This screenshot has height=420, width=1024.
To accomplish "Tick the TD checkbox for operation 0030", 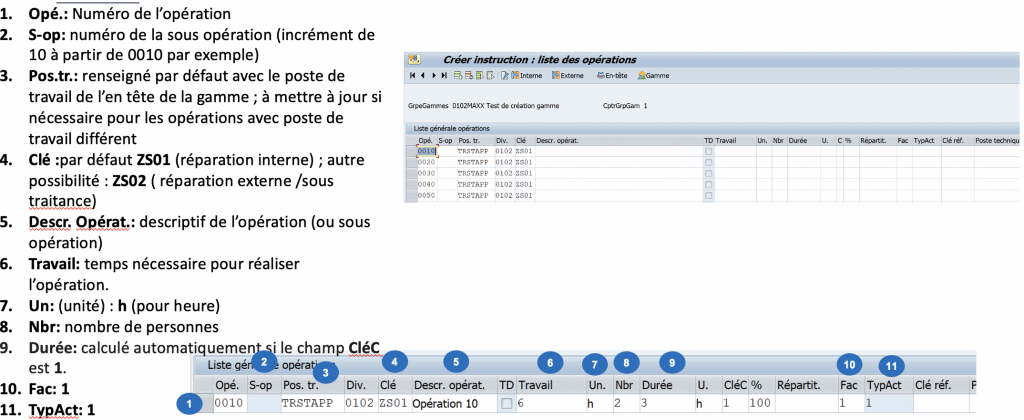I will [709, 172].
